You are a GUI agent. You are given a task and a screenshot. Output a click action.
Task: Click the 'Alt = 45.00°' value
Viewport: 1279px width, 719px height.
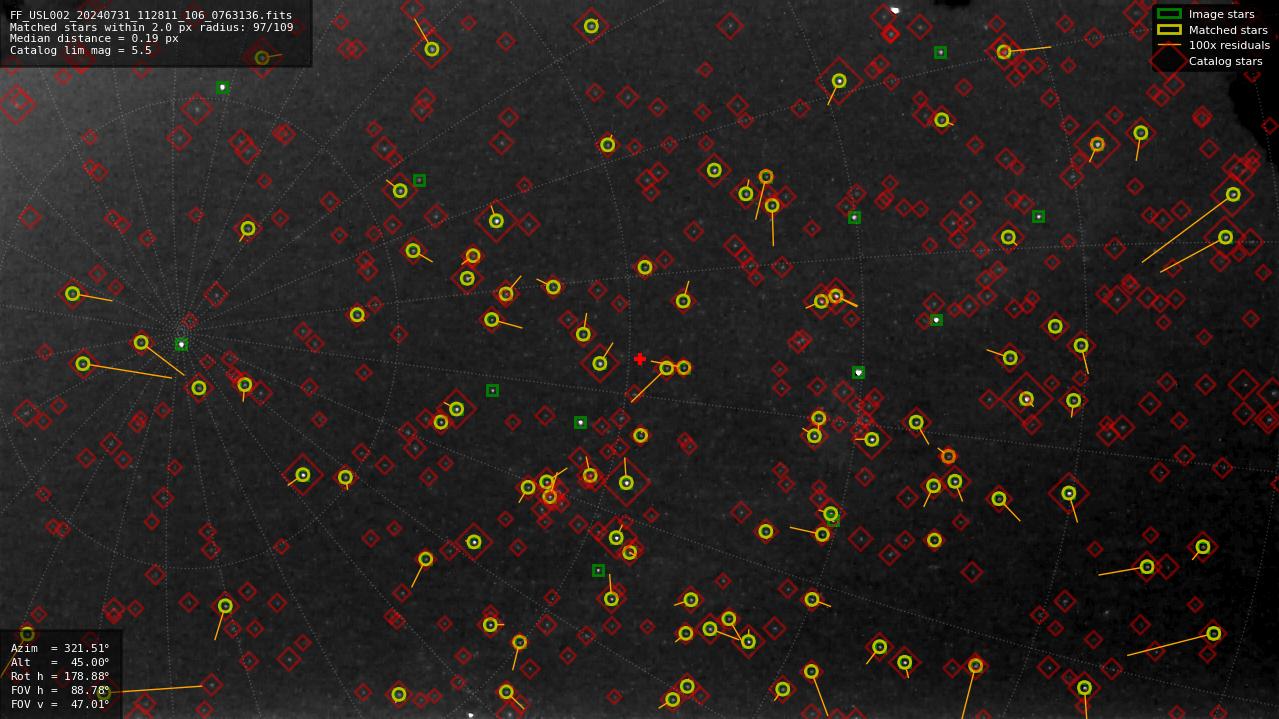click(x=60, y=662)
